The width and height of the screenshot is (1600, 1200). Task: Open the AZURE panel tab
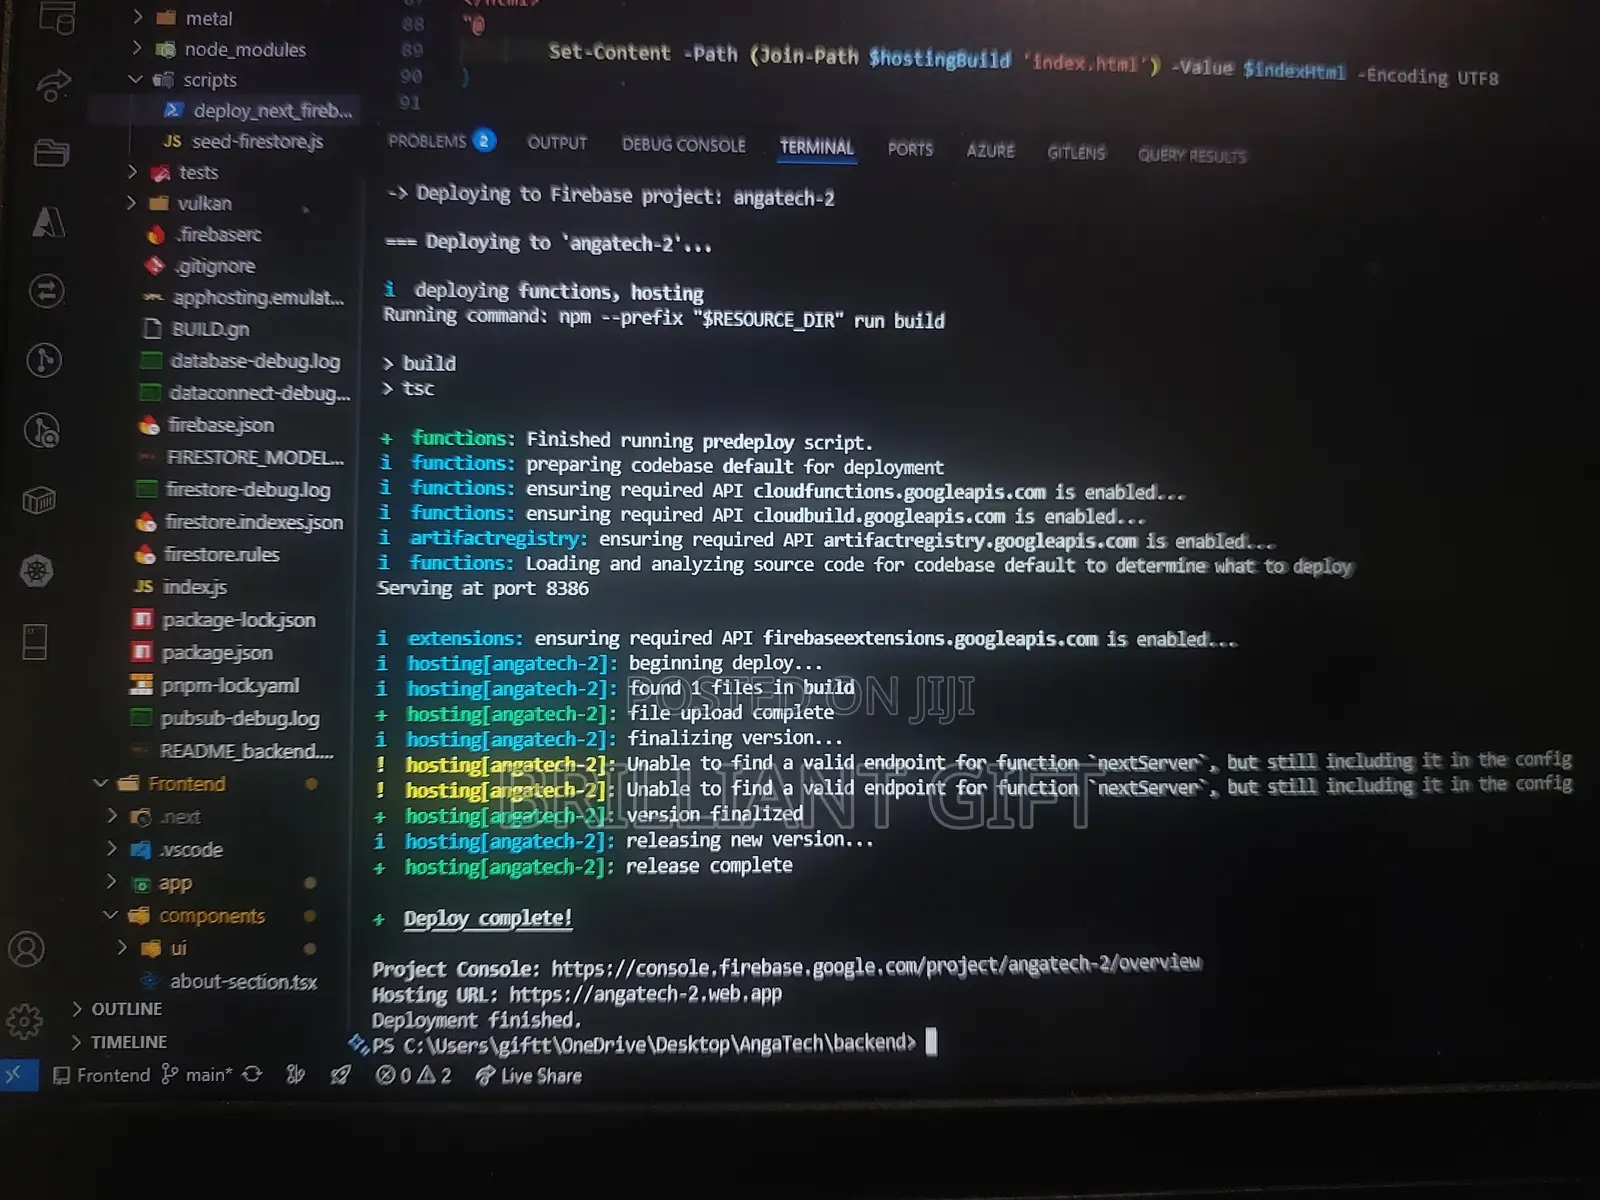[x=990, y=151]
